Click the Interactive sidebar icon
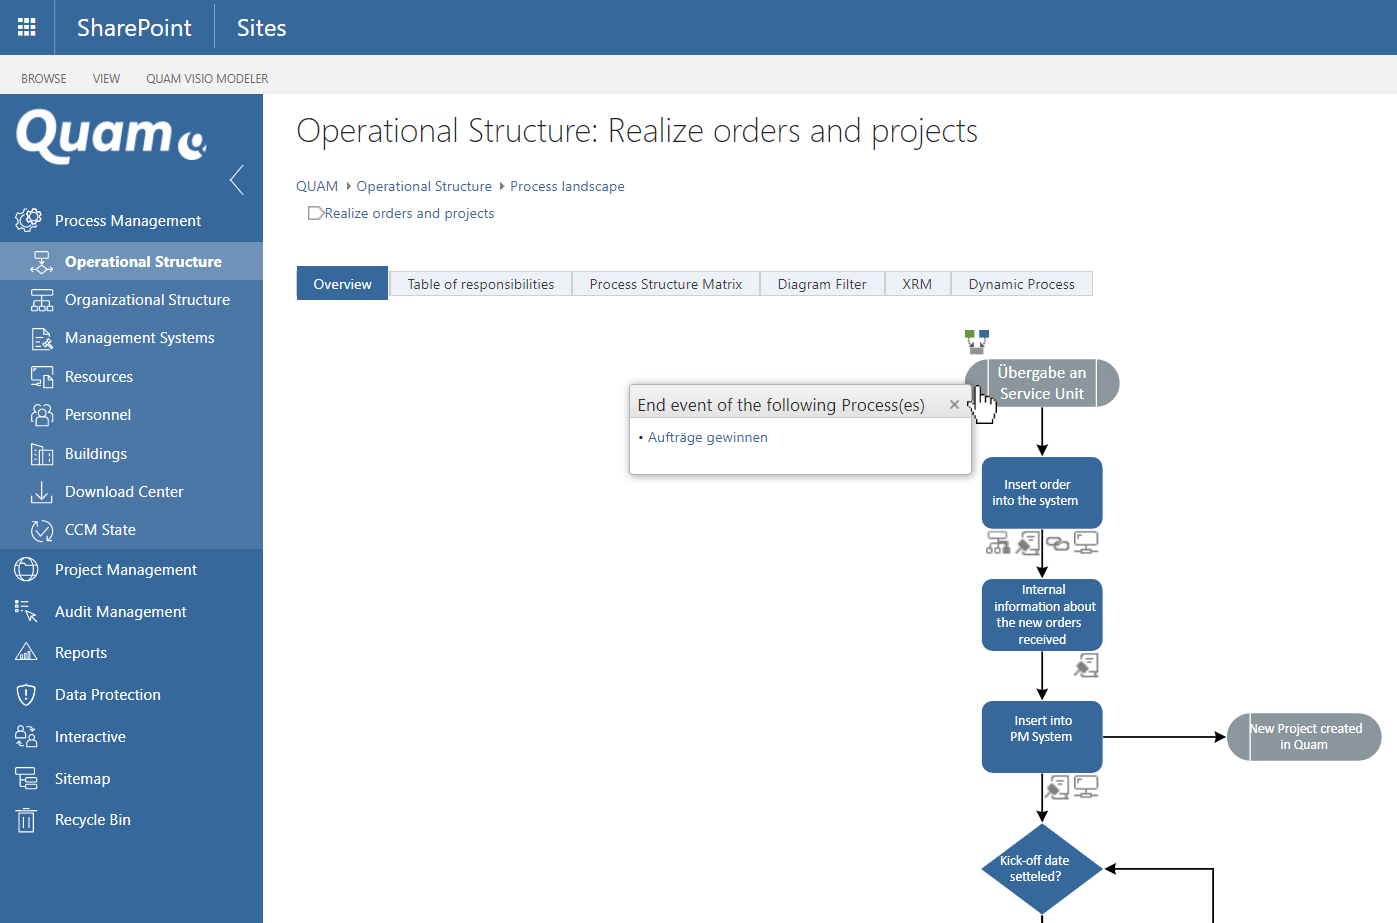Screen dimensions: 1397x923 coord(27,737)
